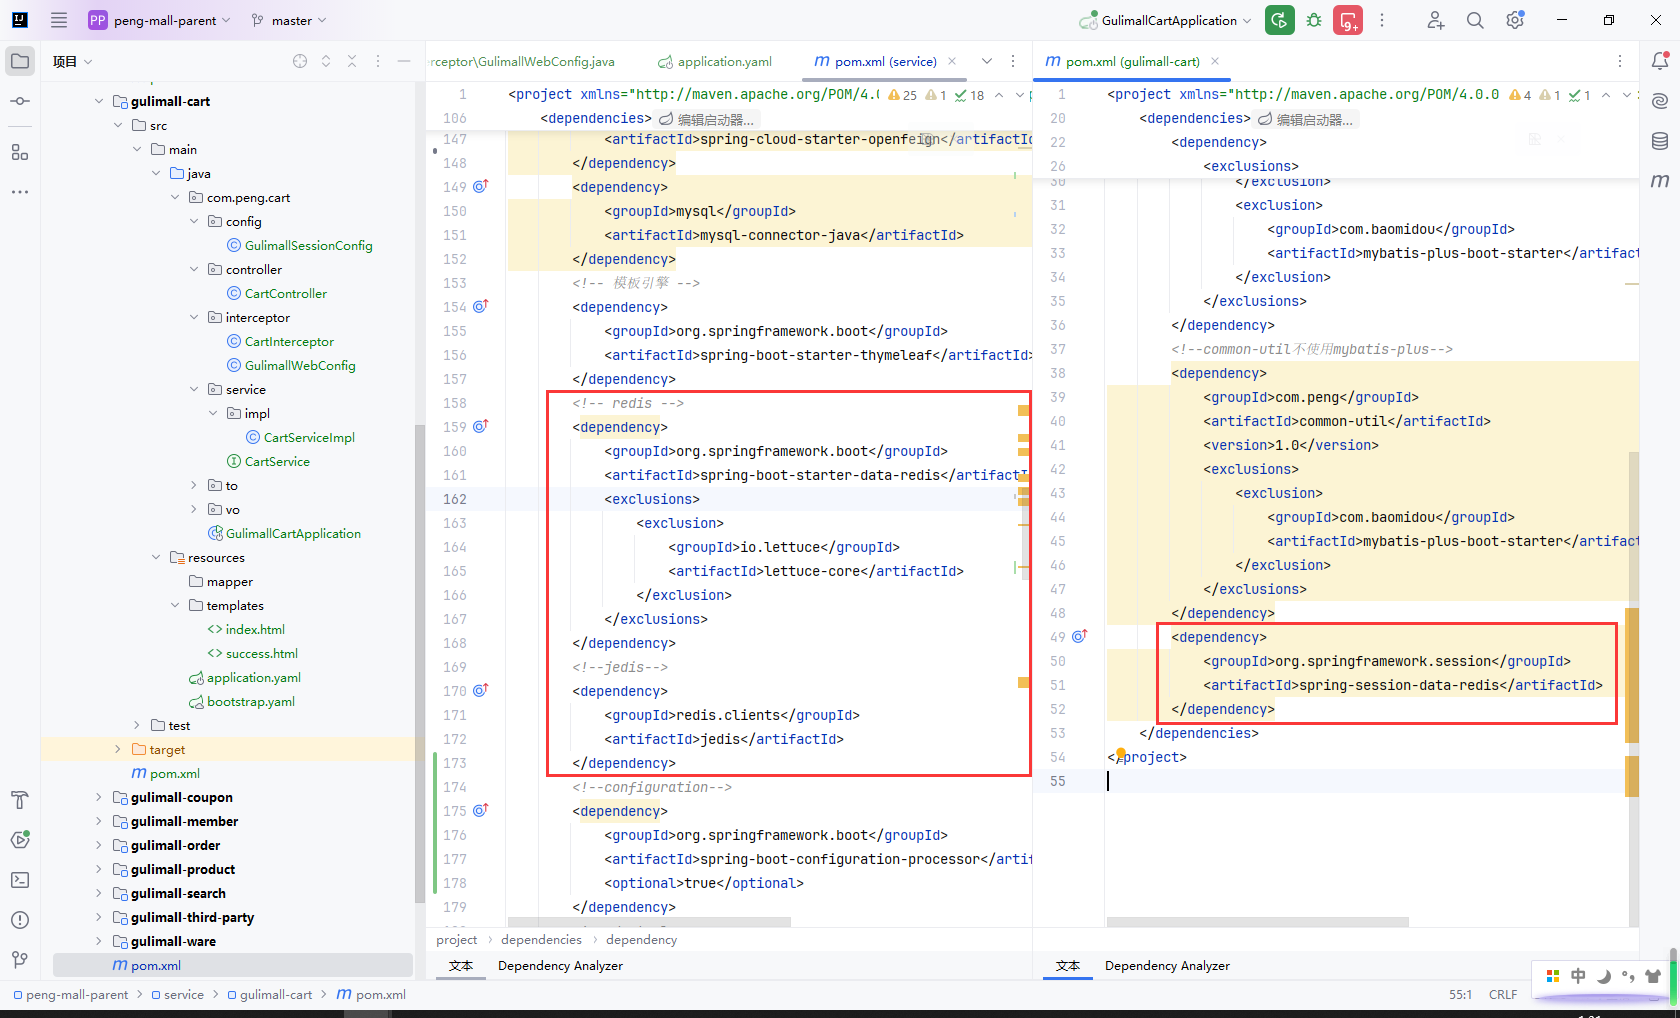1680x1018 pixels.
Task: Open peng-mall-parent project dropdown
Action: 160,20
